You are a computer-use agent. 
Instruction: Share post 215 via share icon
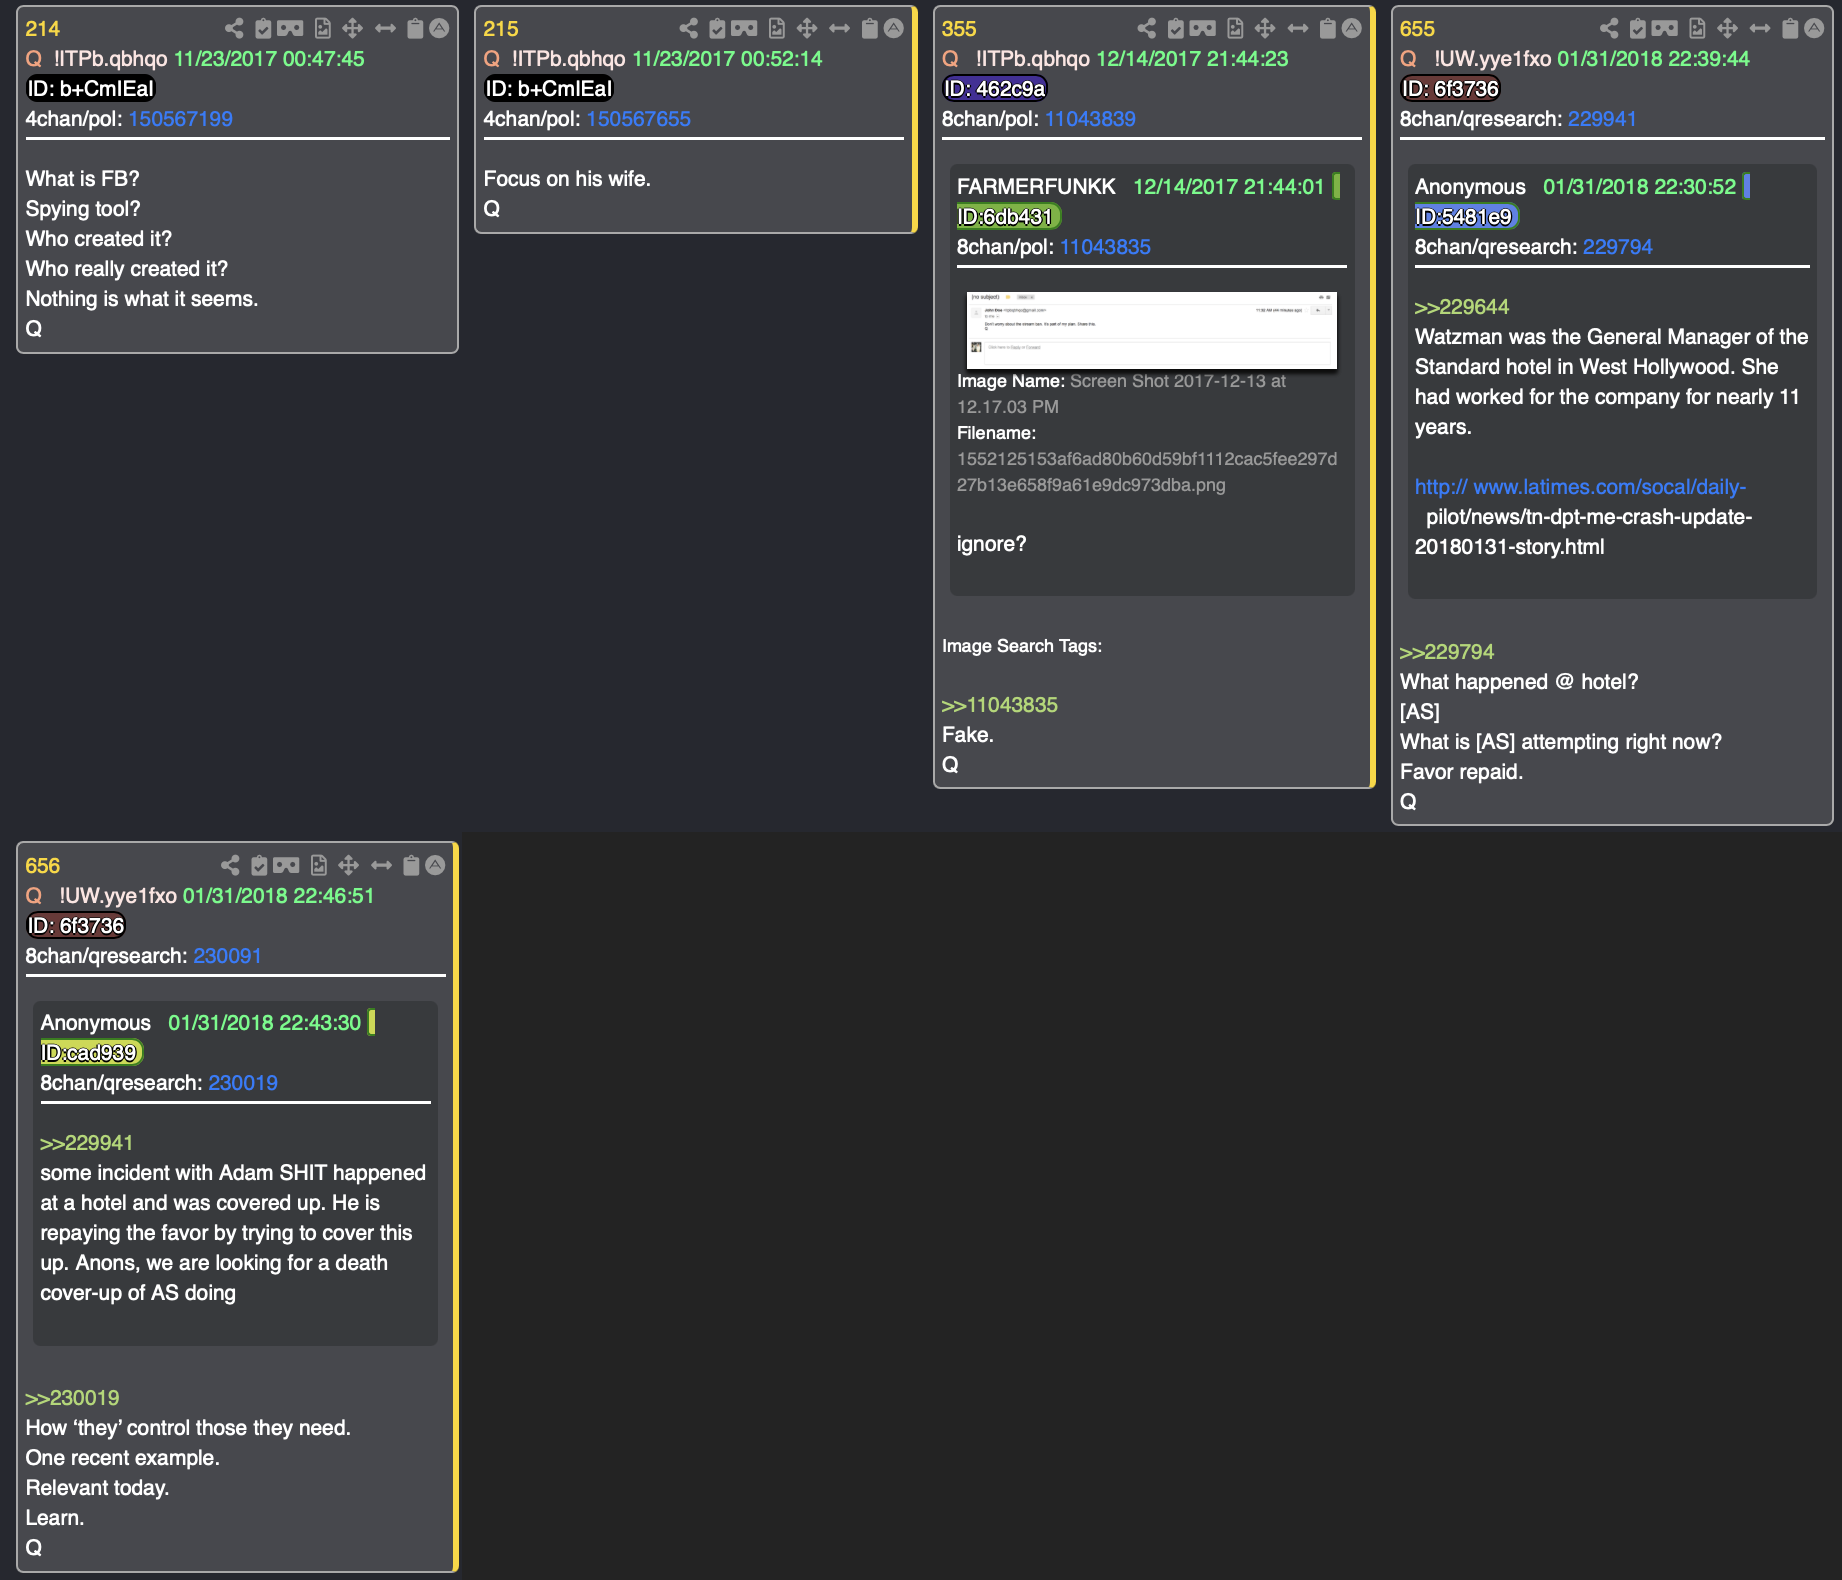click(x=689, y=28)
